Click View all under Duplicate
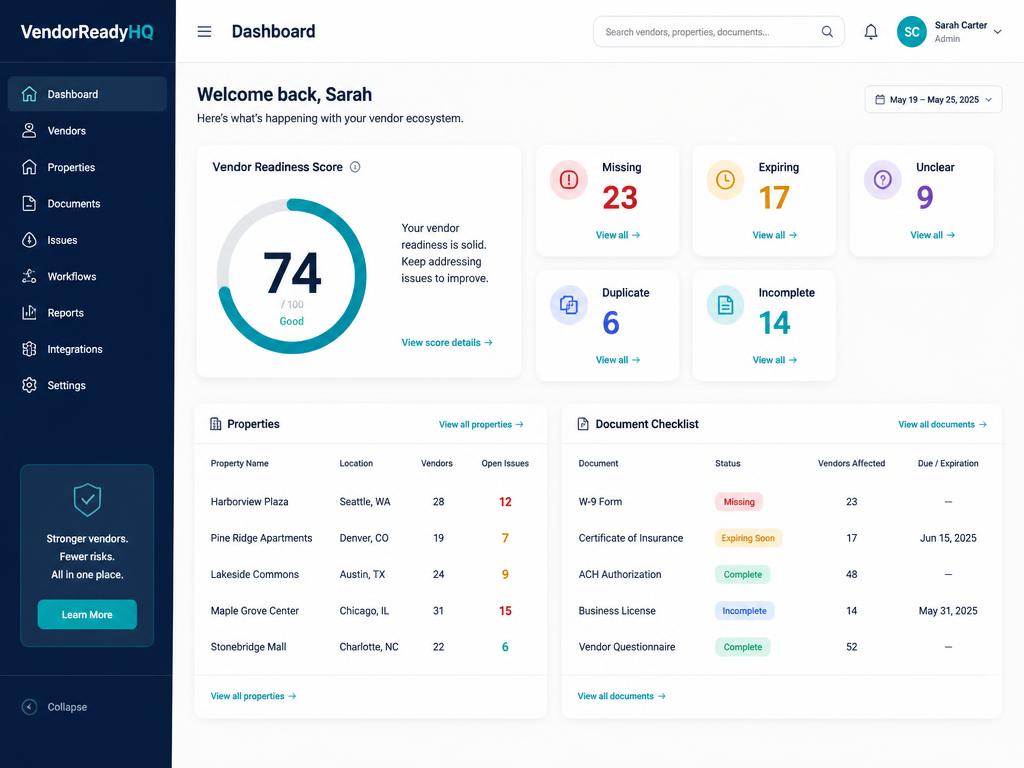Screen dimensions: 1024x768 (x=617, y=360)
